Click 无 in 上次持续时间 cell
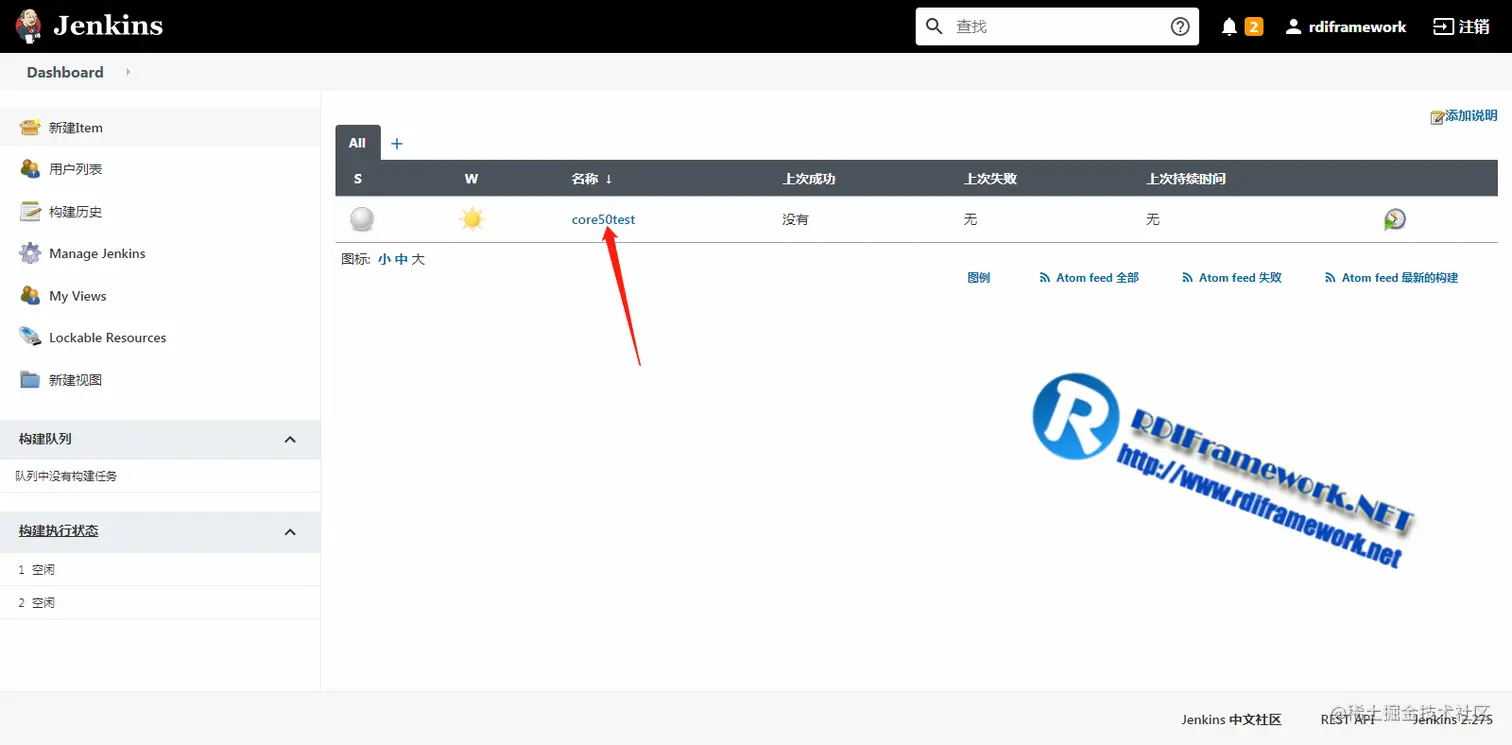 click(1153, 219)
